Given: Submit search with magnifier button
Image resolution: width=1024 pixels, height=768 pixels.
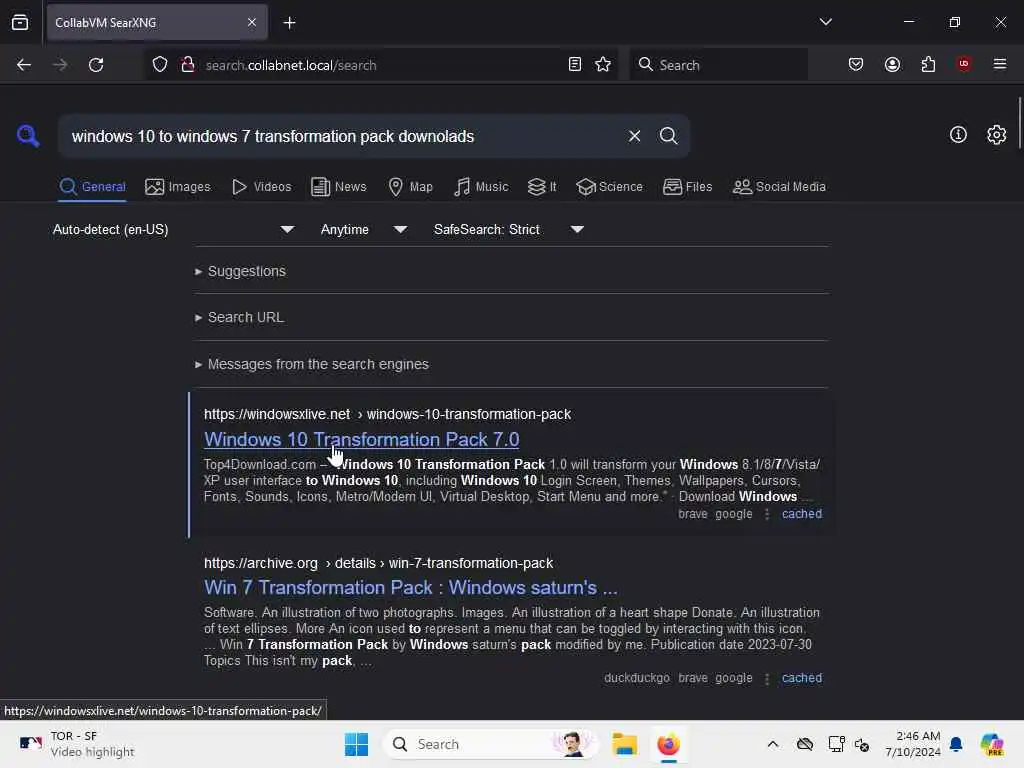Looking at the screenshot, I should pos(668,136).
